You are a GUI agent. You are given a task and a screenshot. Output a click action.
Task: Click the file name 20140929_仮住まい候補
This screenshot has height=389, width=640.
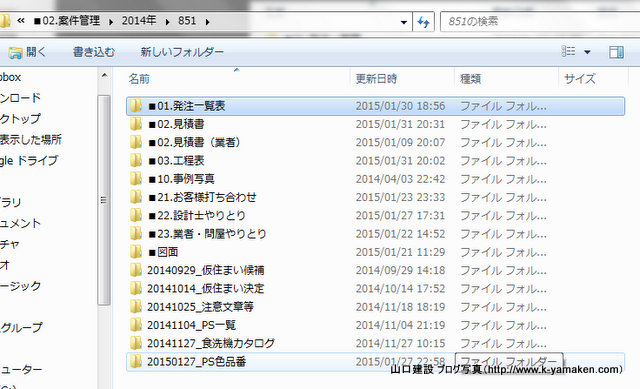click(x=206, y=270)
